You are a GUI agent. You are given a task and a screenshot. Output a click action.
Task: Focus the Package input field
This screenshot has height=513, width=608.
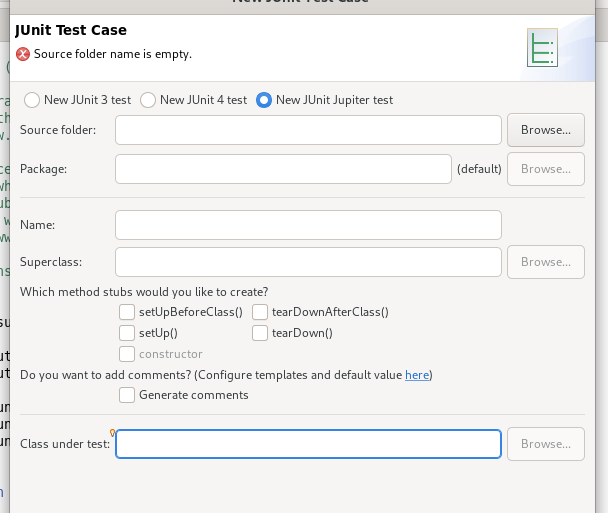(x=283, y=169)
